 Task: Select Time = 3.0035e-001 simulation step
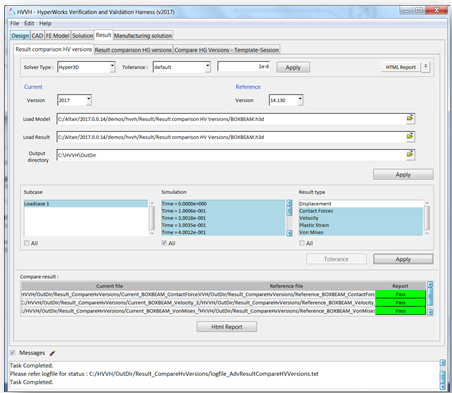[x=223, y=225]
